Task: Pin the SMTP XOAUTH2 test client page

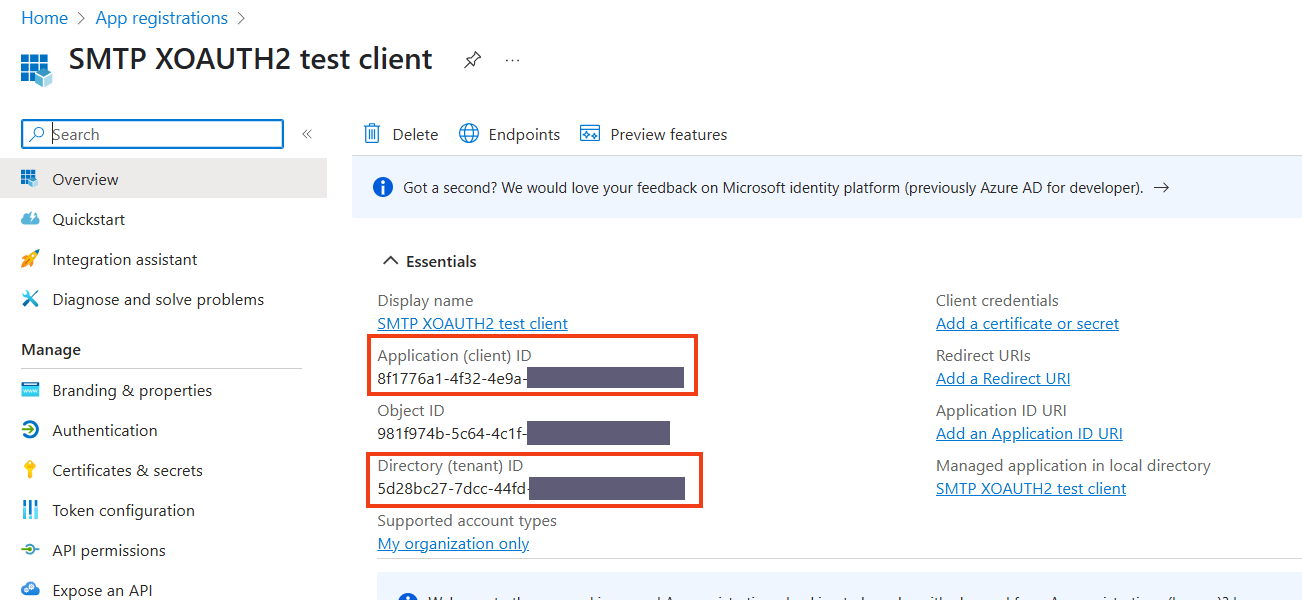Action: pos(472,60)
